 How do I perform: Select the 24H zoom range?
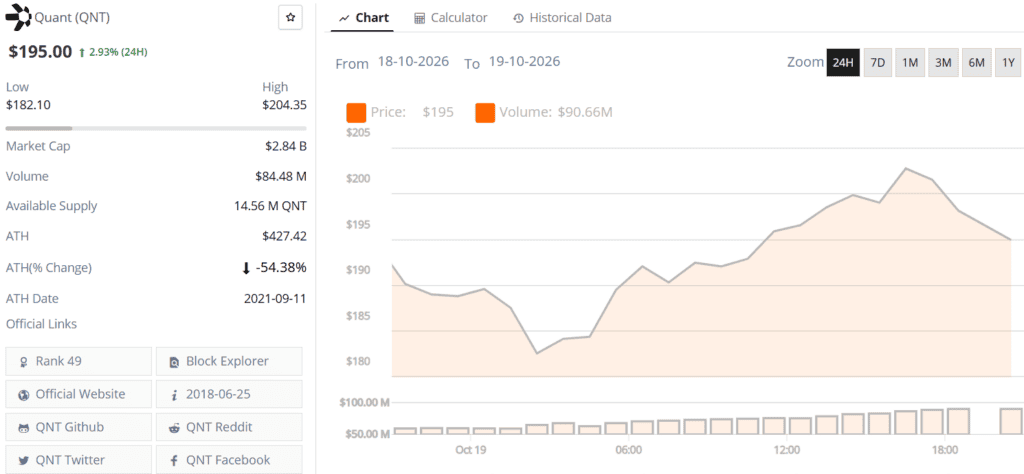coord(842,63)
